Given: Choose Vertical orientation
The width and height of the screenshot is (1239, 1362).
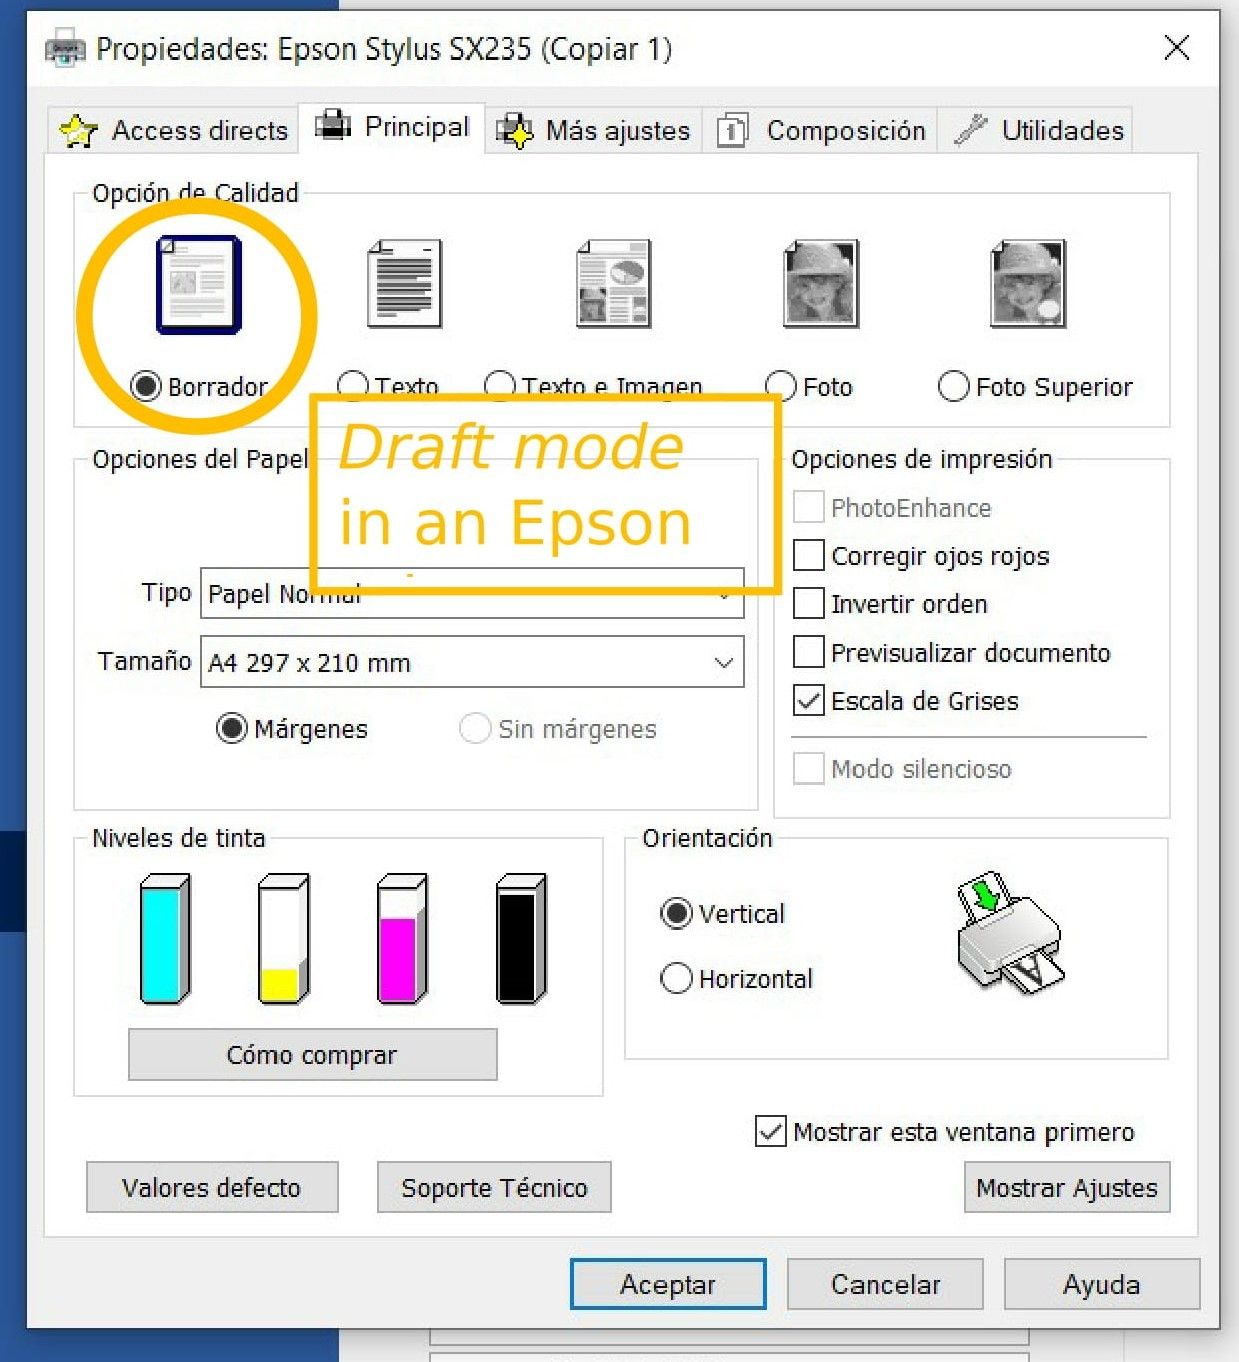Looking at the screenshot, I should click(x=677, y=913).
